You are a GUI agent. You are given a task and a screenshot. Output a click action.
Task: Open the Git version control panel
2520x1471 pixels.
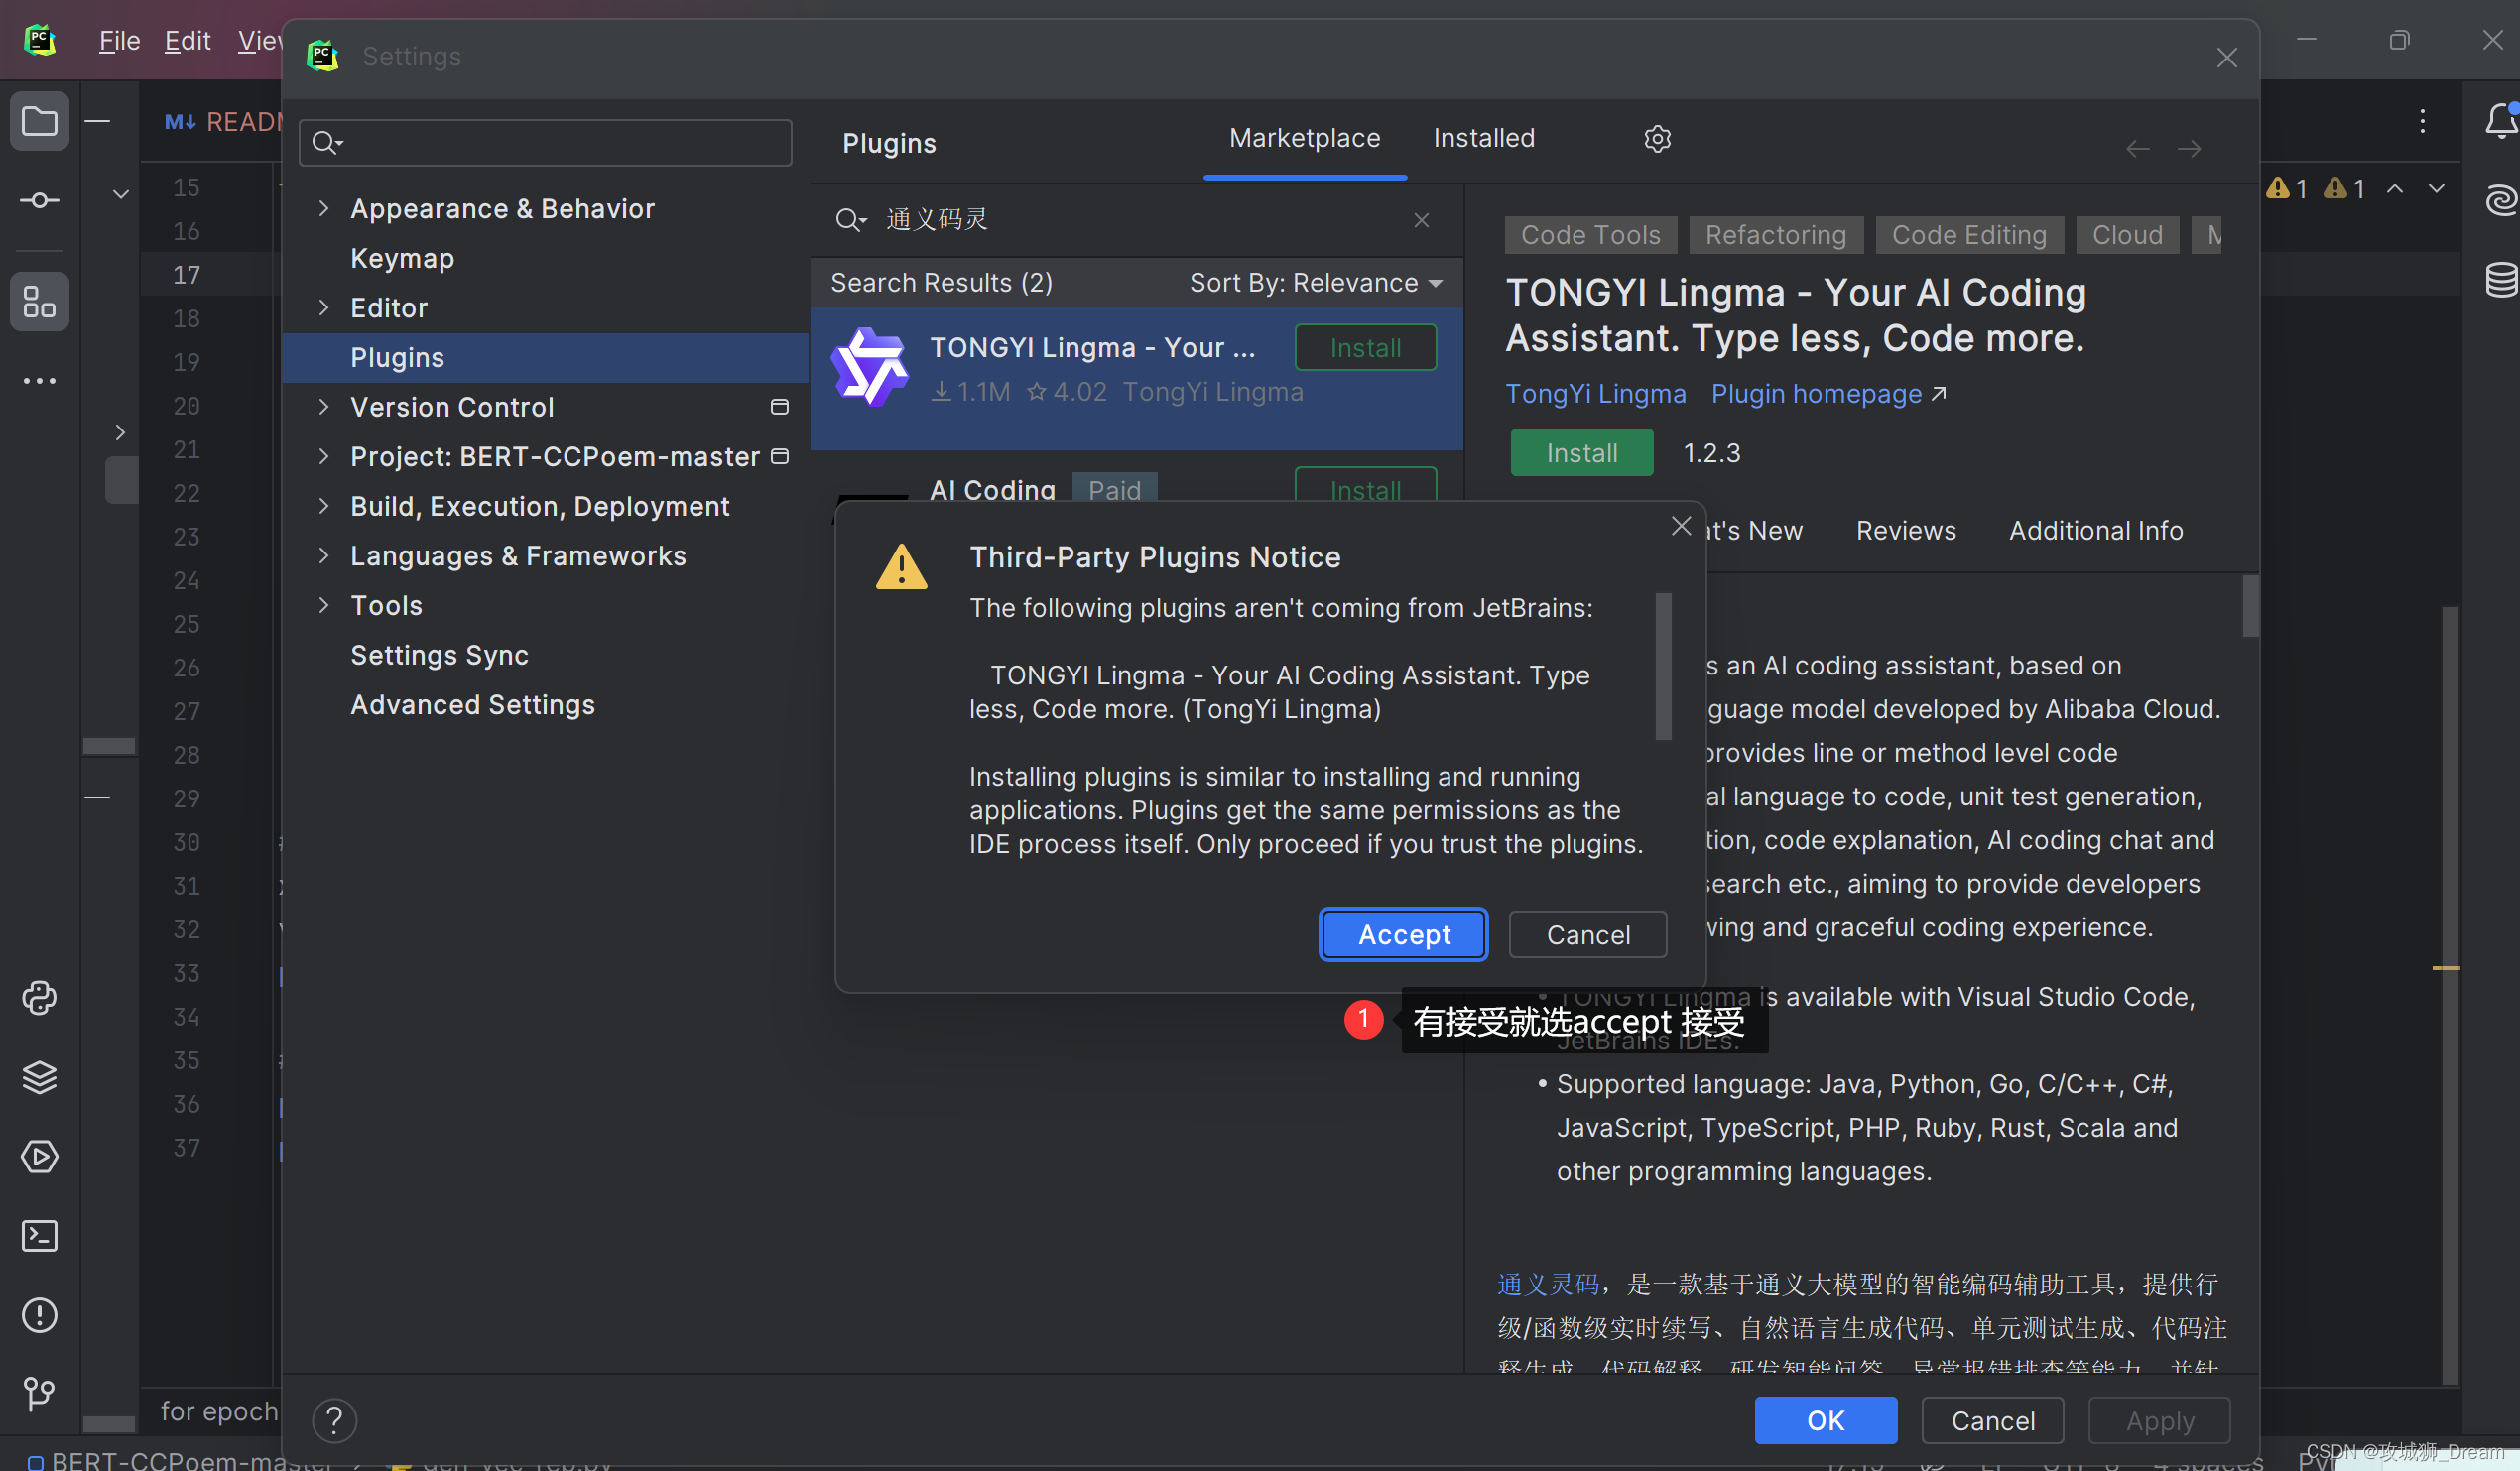pos(39,1393)
